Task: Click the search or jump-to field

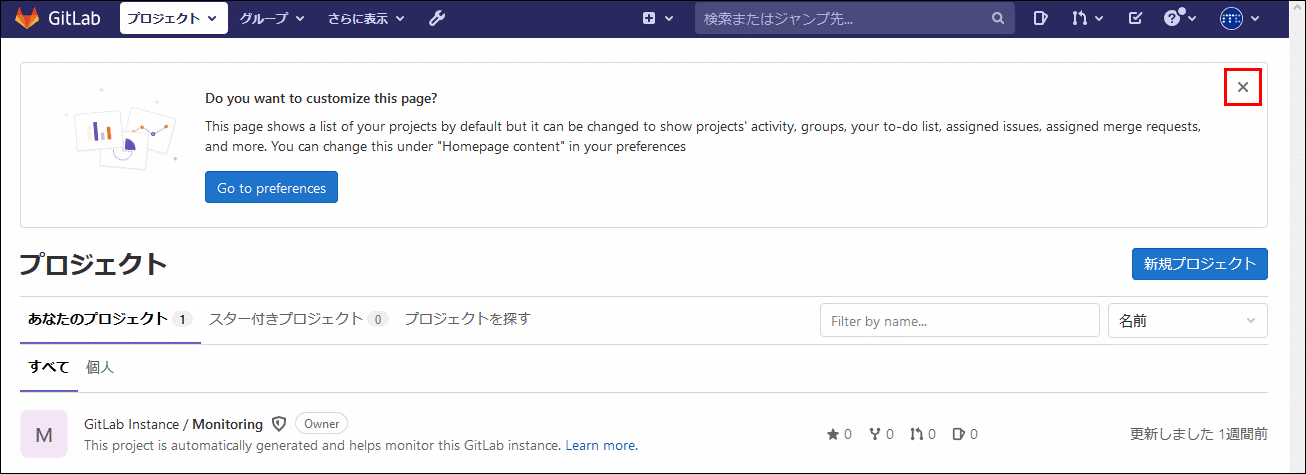Action: click(x=855, y=18)
